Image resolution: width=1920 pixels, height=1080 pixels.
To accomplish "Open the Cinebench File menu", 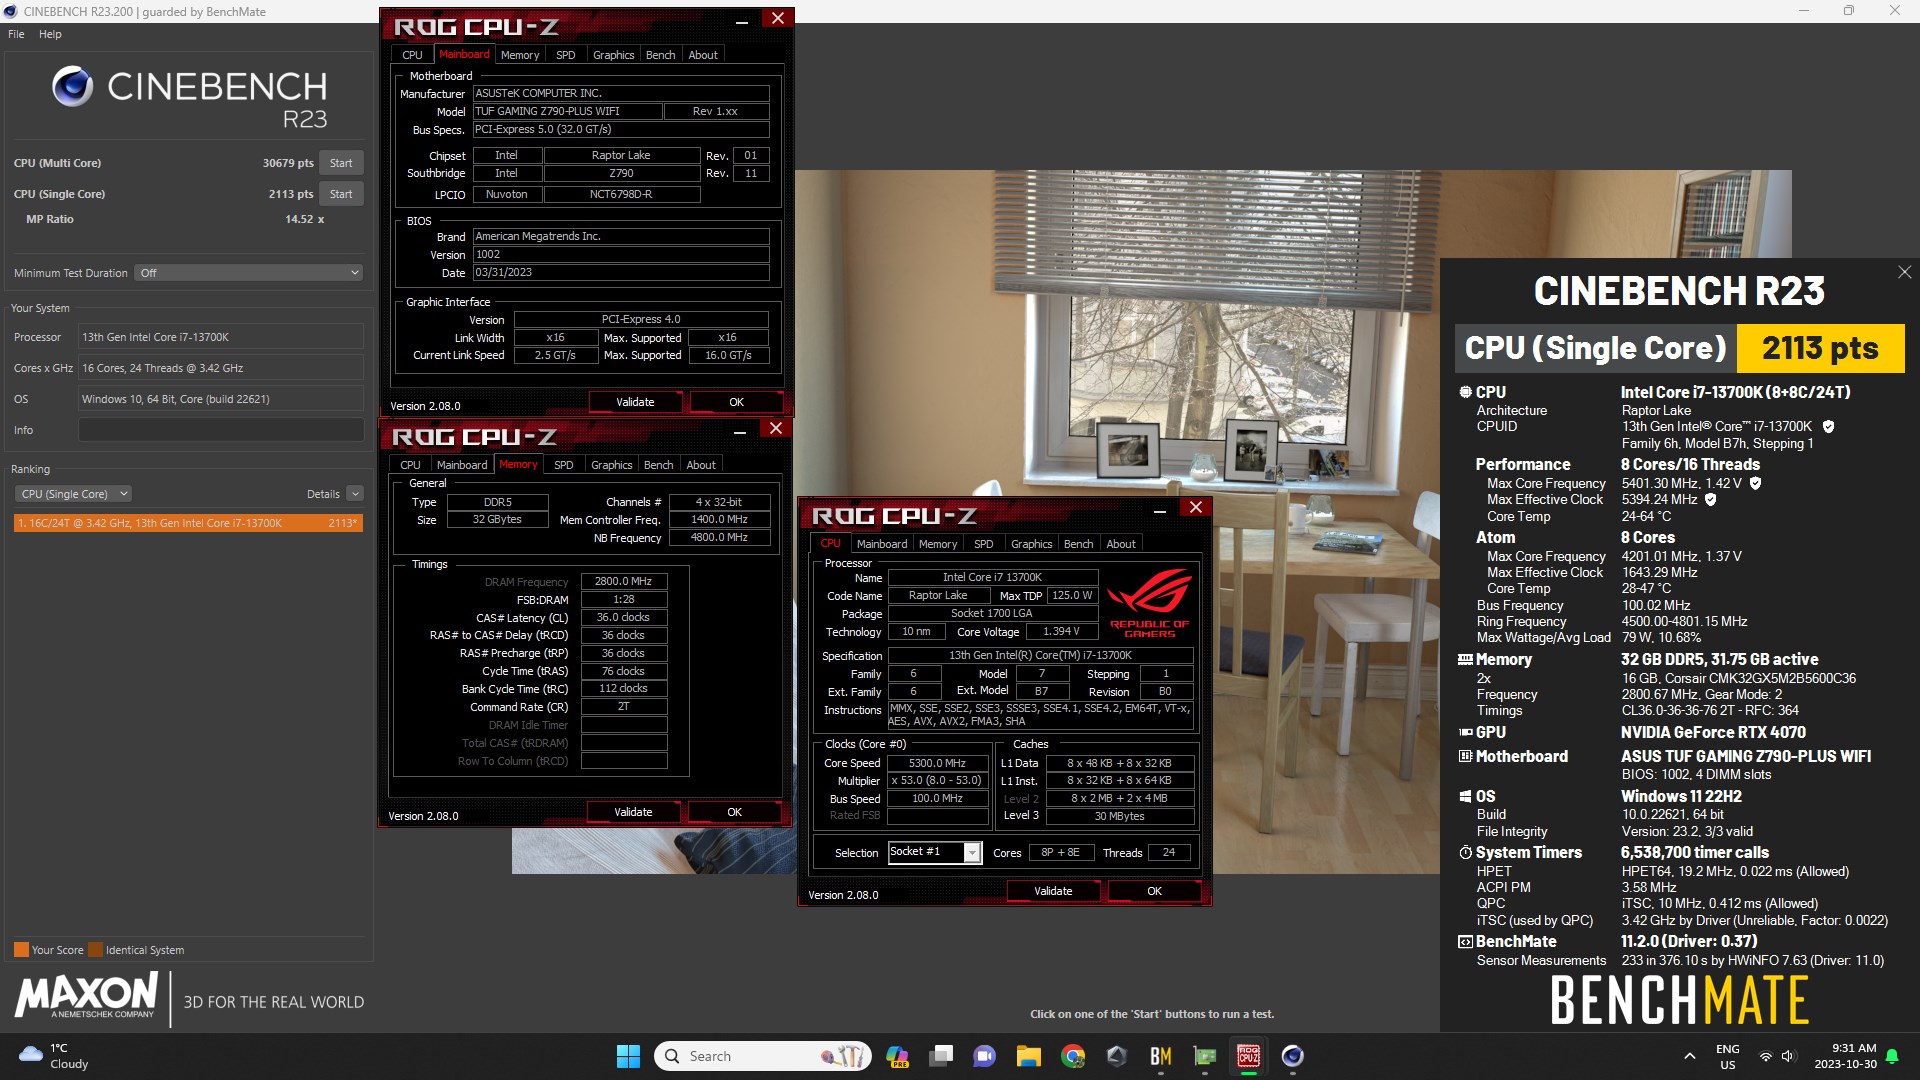I will tap(16, 34).
